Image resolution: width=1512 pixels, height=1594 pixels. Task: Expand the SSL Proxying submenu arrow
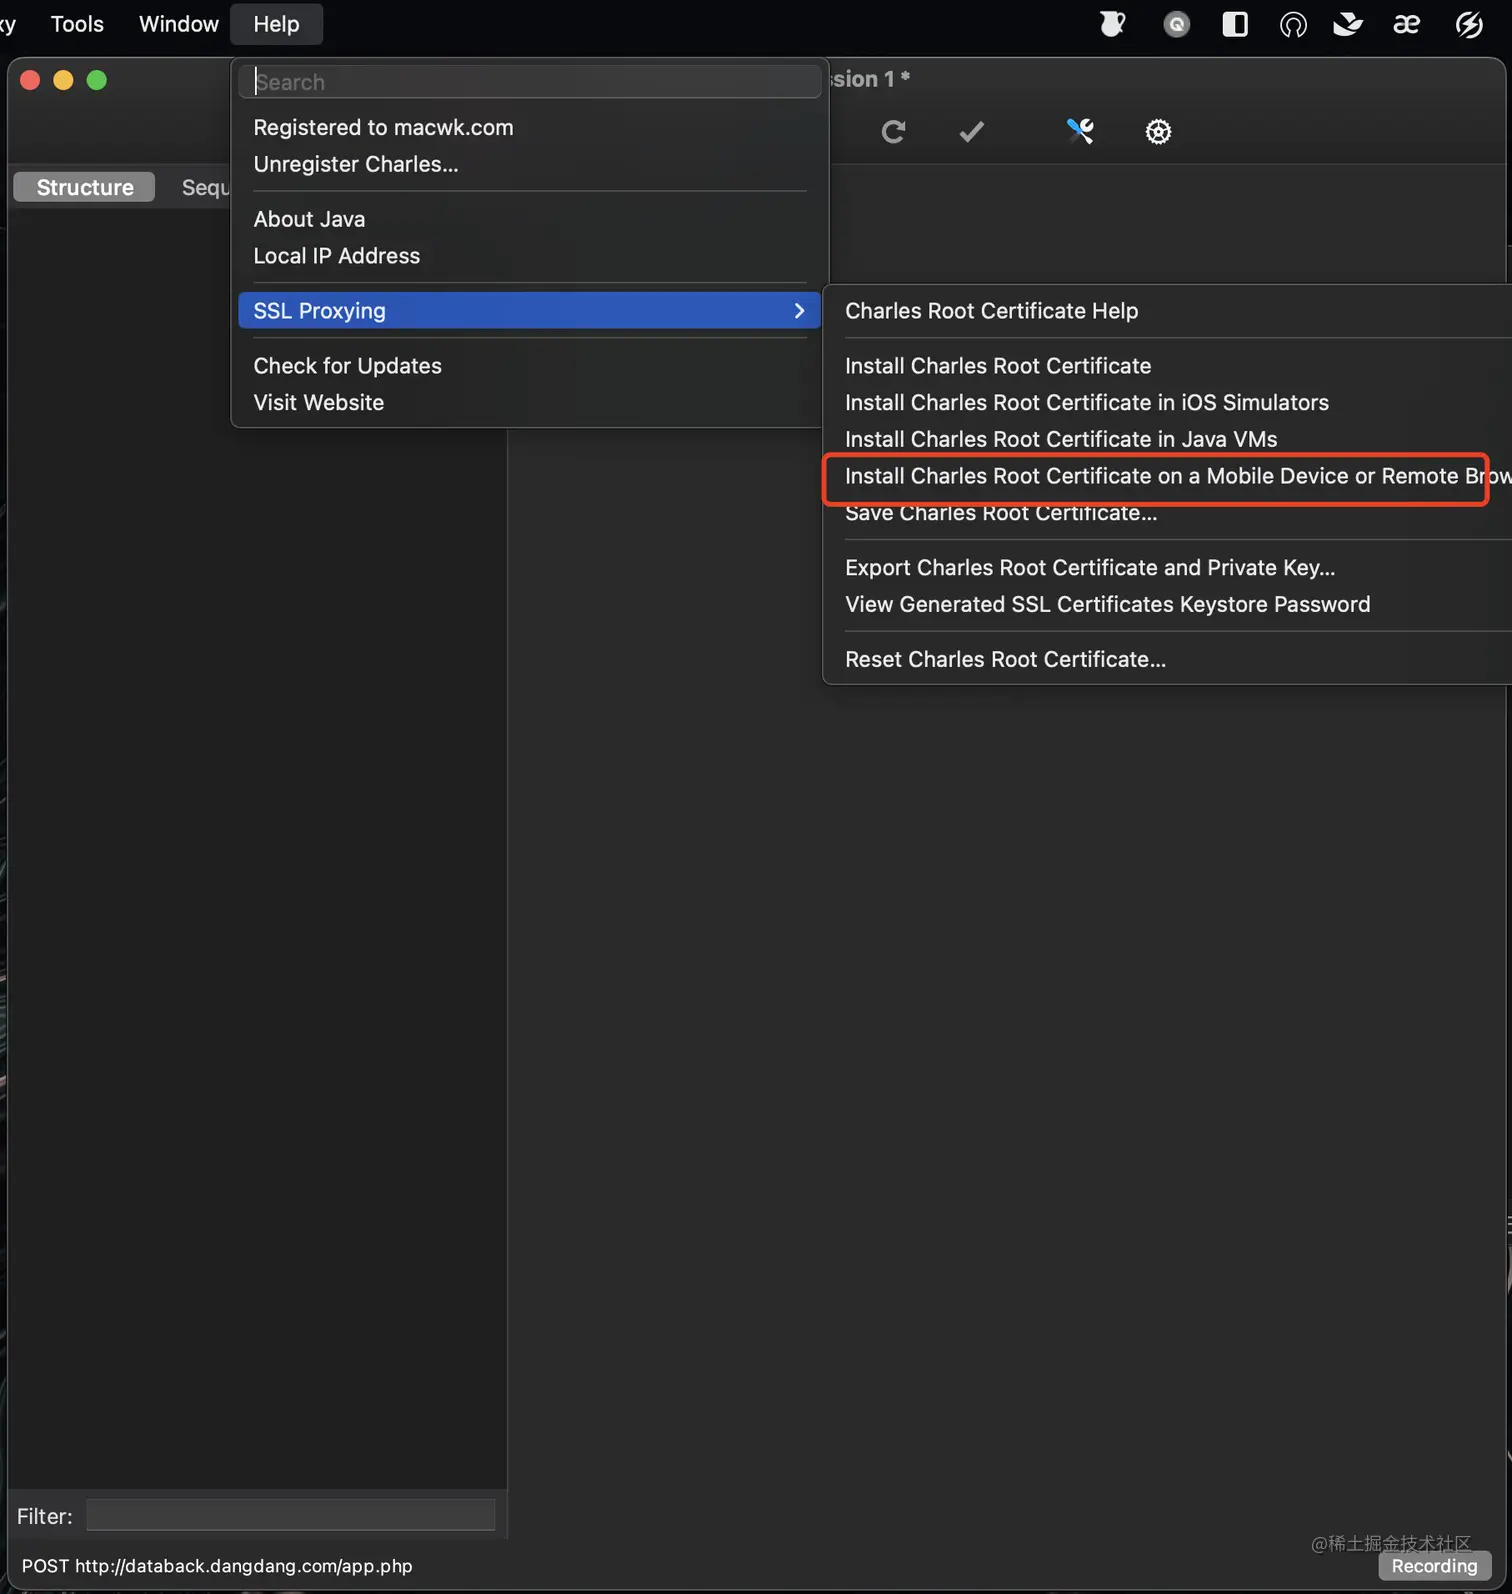(799, 311)
